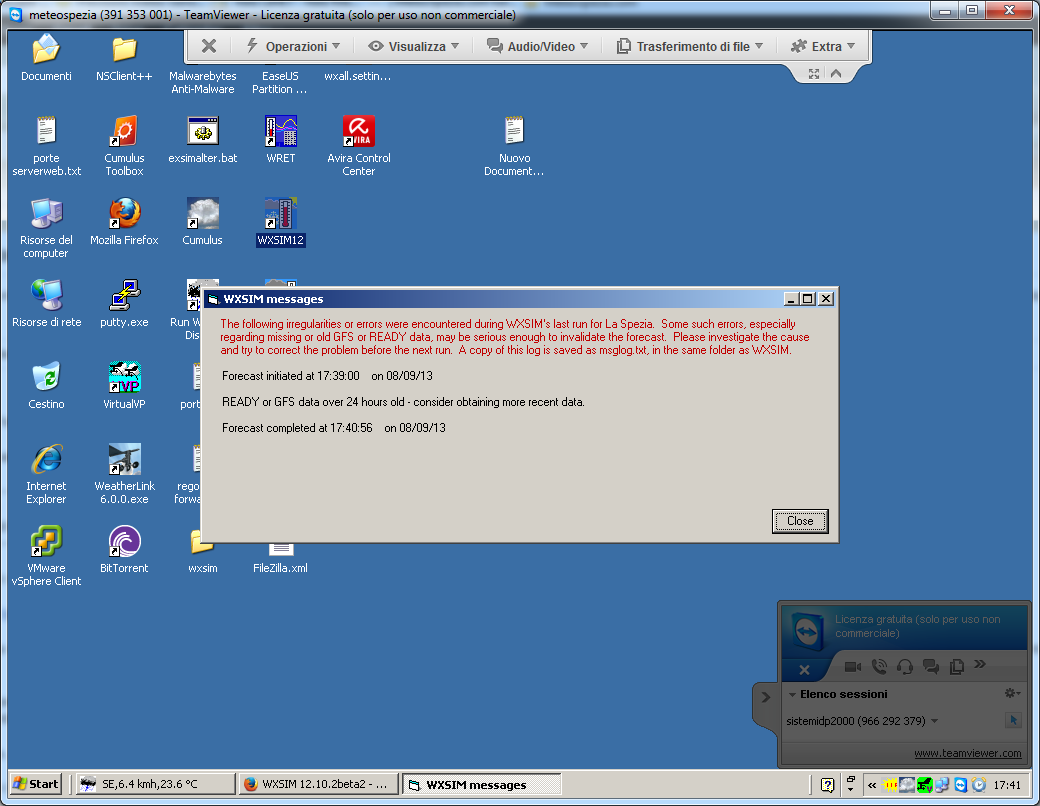Launch Cumulus Toolbox shortcut

[124, 131]
